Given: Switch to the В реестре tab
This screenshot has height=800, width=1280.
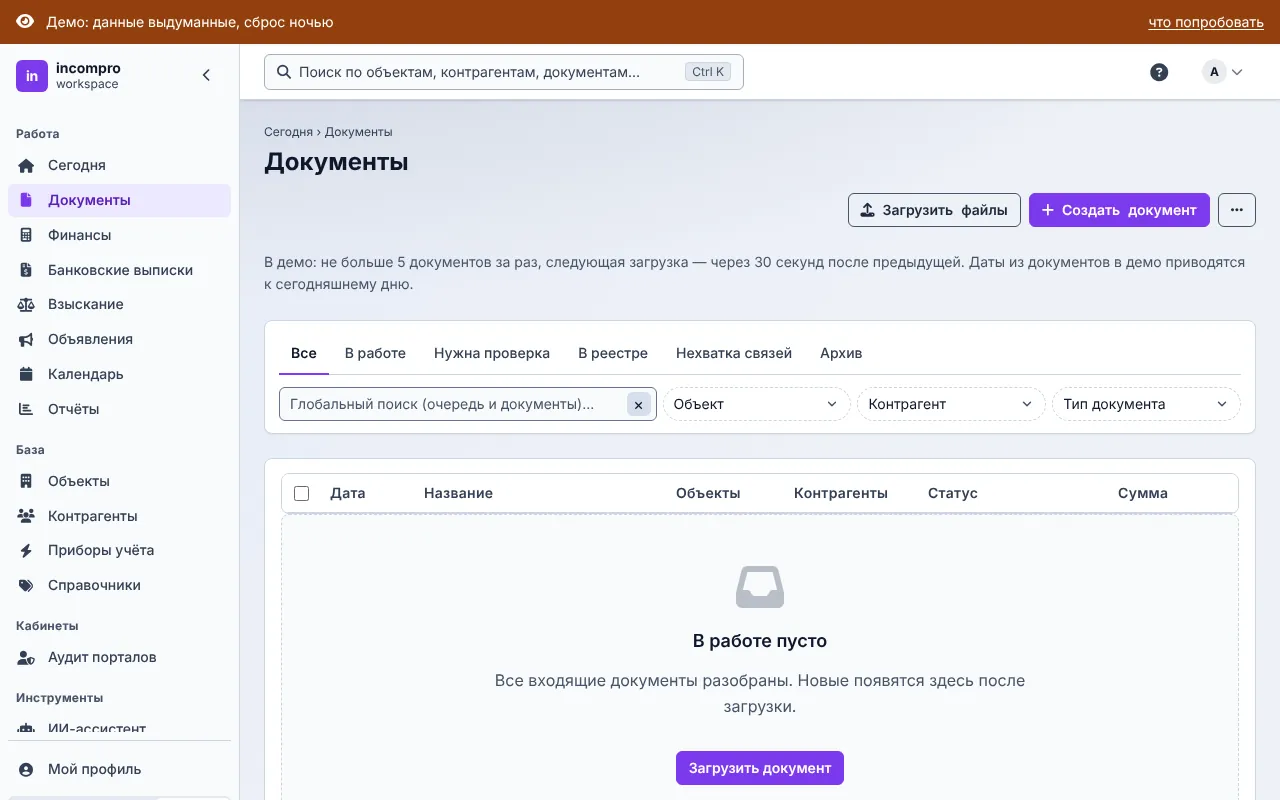Looking at the screenshot, I should (x=613, y=353).
